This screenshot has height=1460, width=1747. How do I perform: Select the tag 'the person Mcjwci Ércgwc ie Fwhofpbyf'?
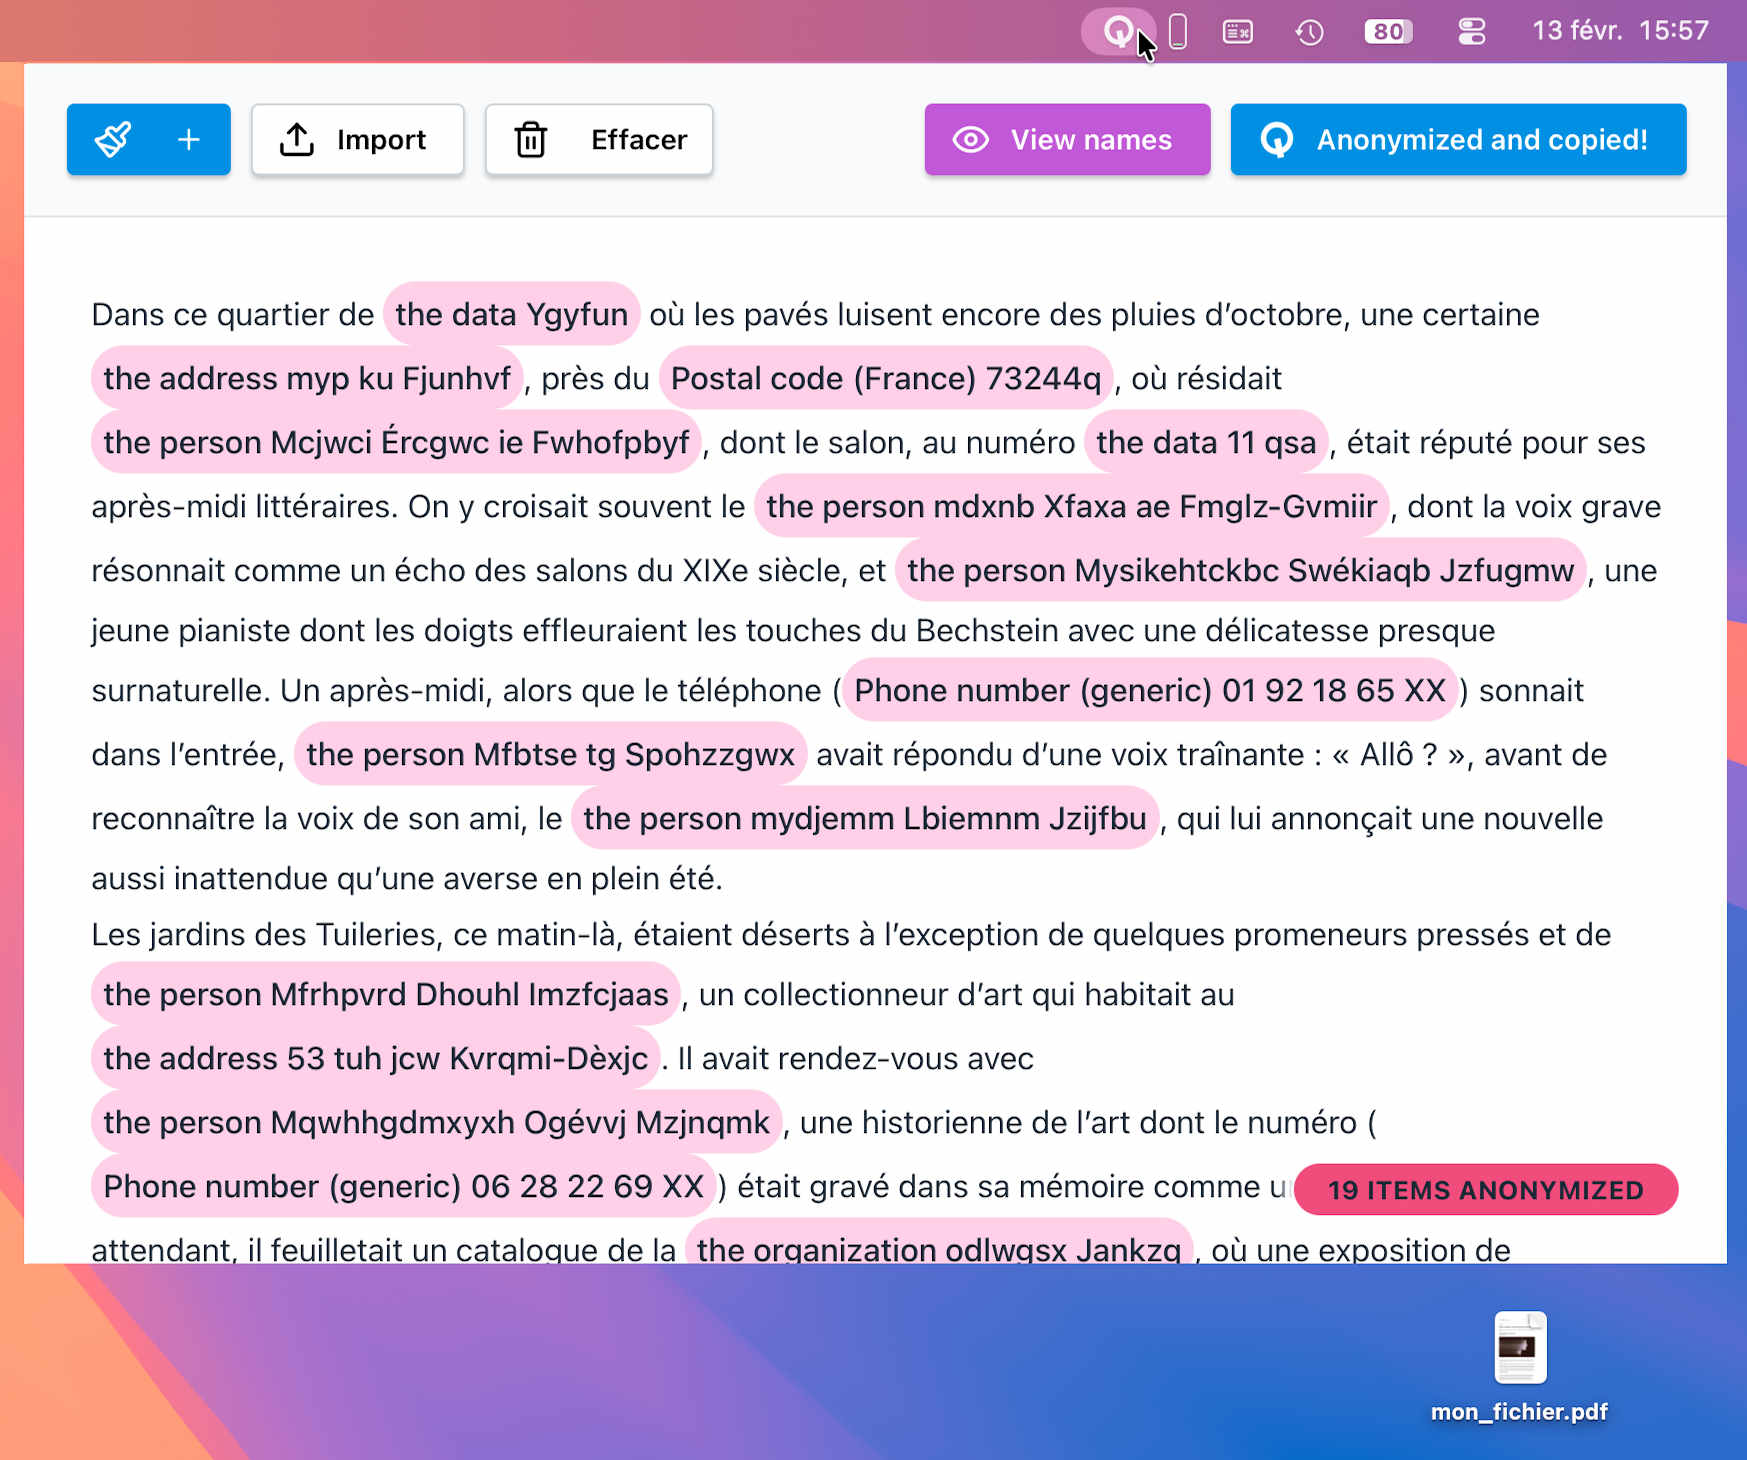pyautogui.click(x=396, y=442)
